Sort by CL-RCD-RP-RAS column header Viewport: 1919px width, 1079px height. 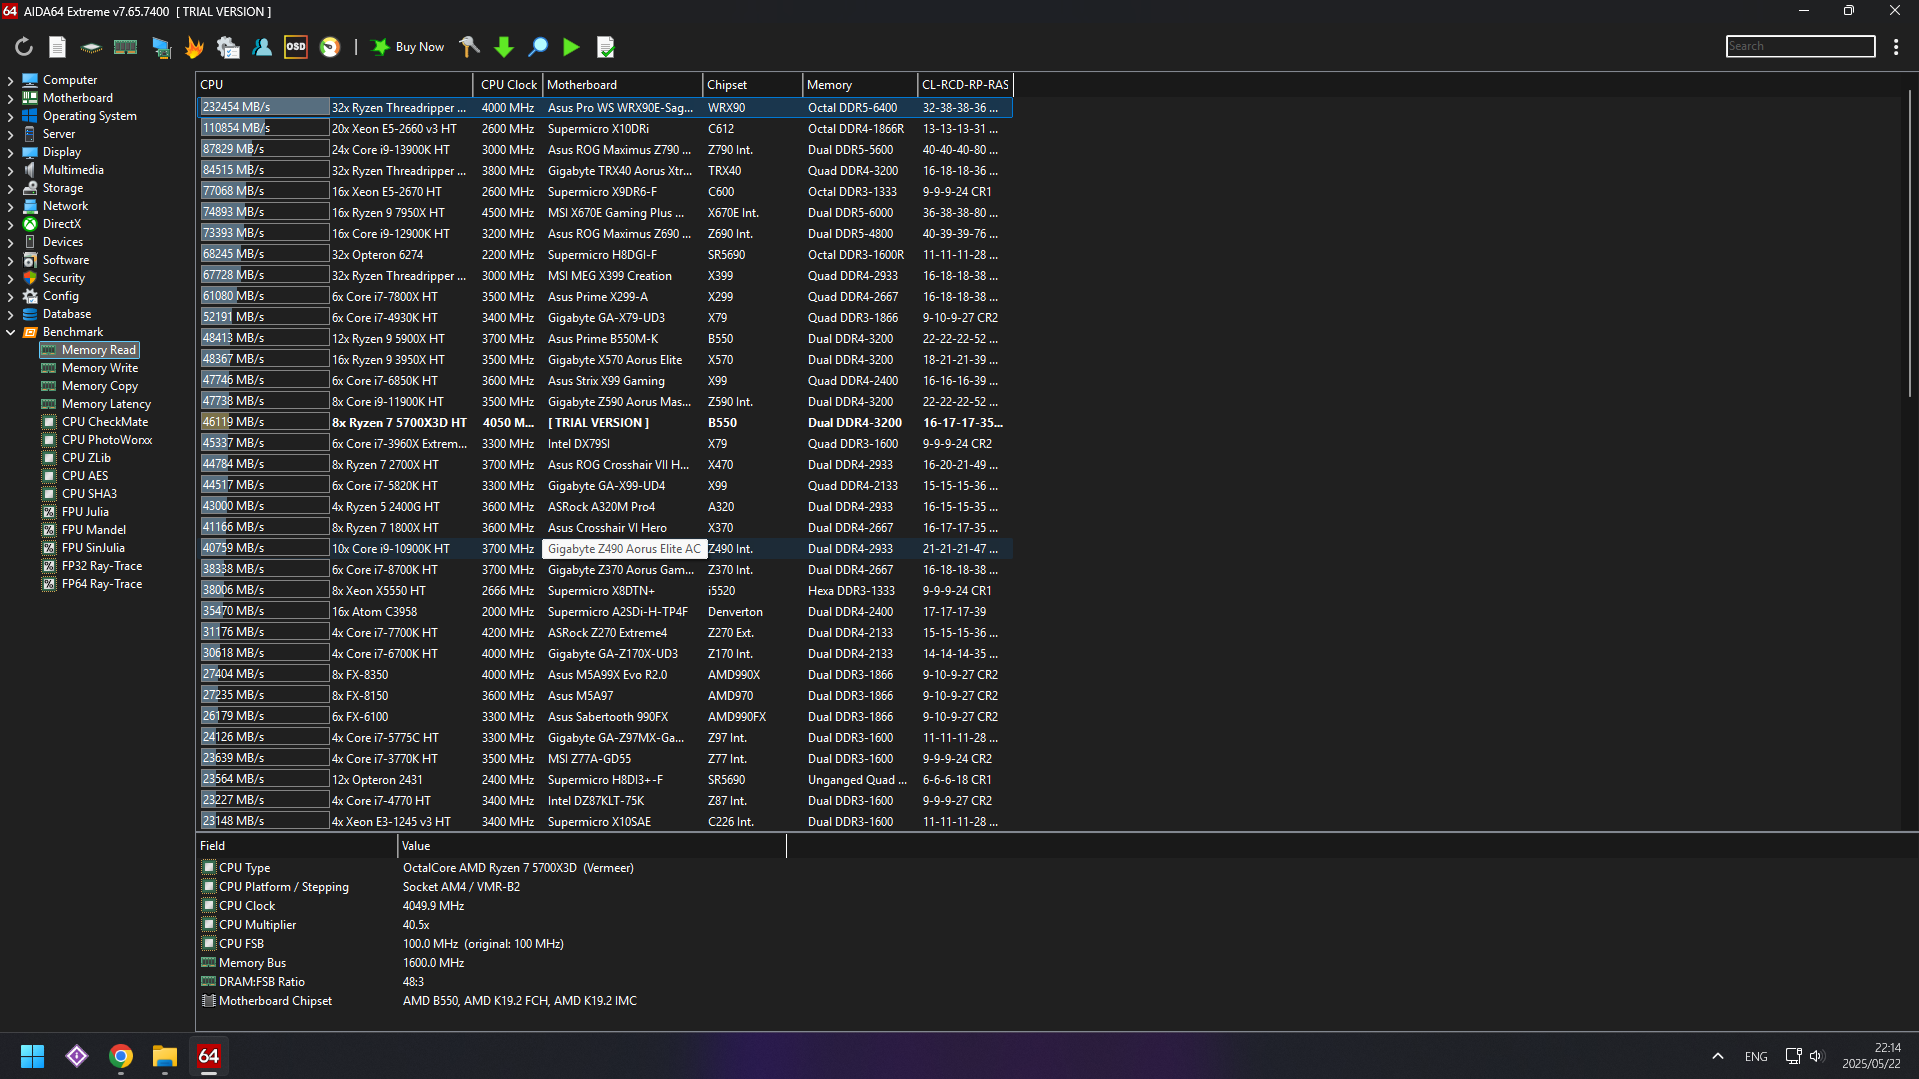(965, 85)
